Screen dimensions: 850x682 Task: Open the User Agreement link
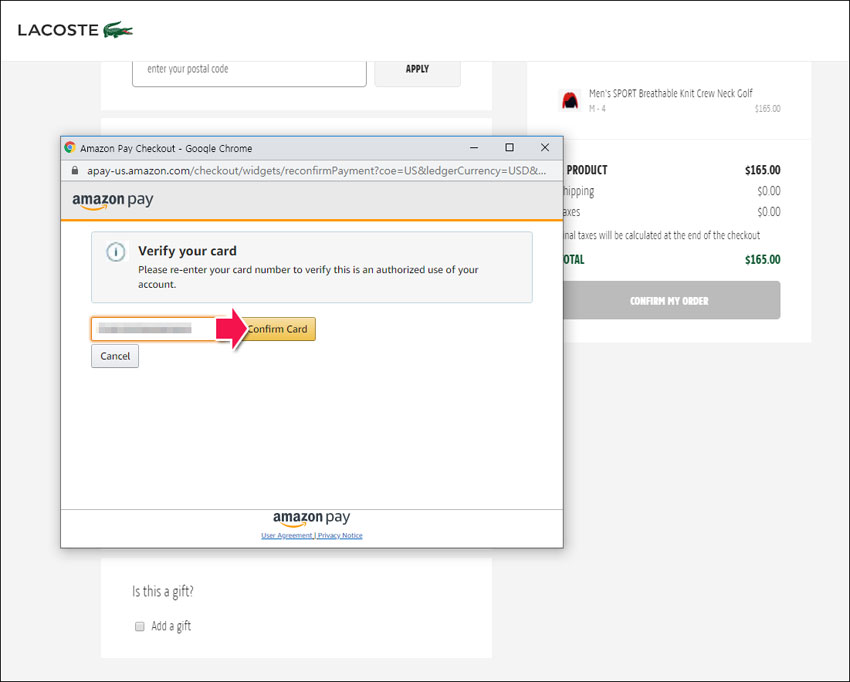[x=287, y=536]
